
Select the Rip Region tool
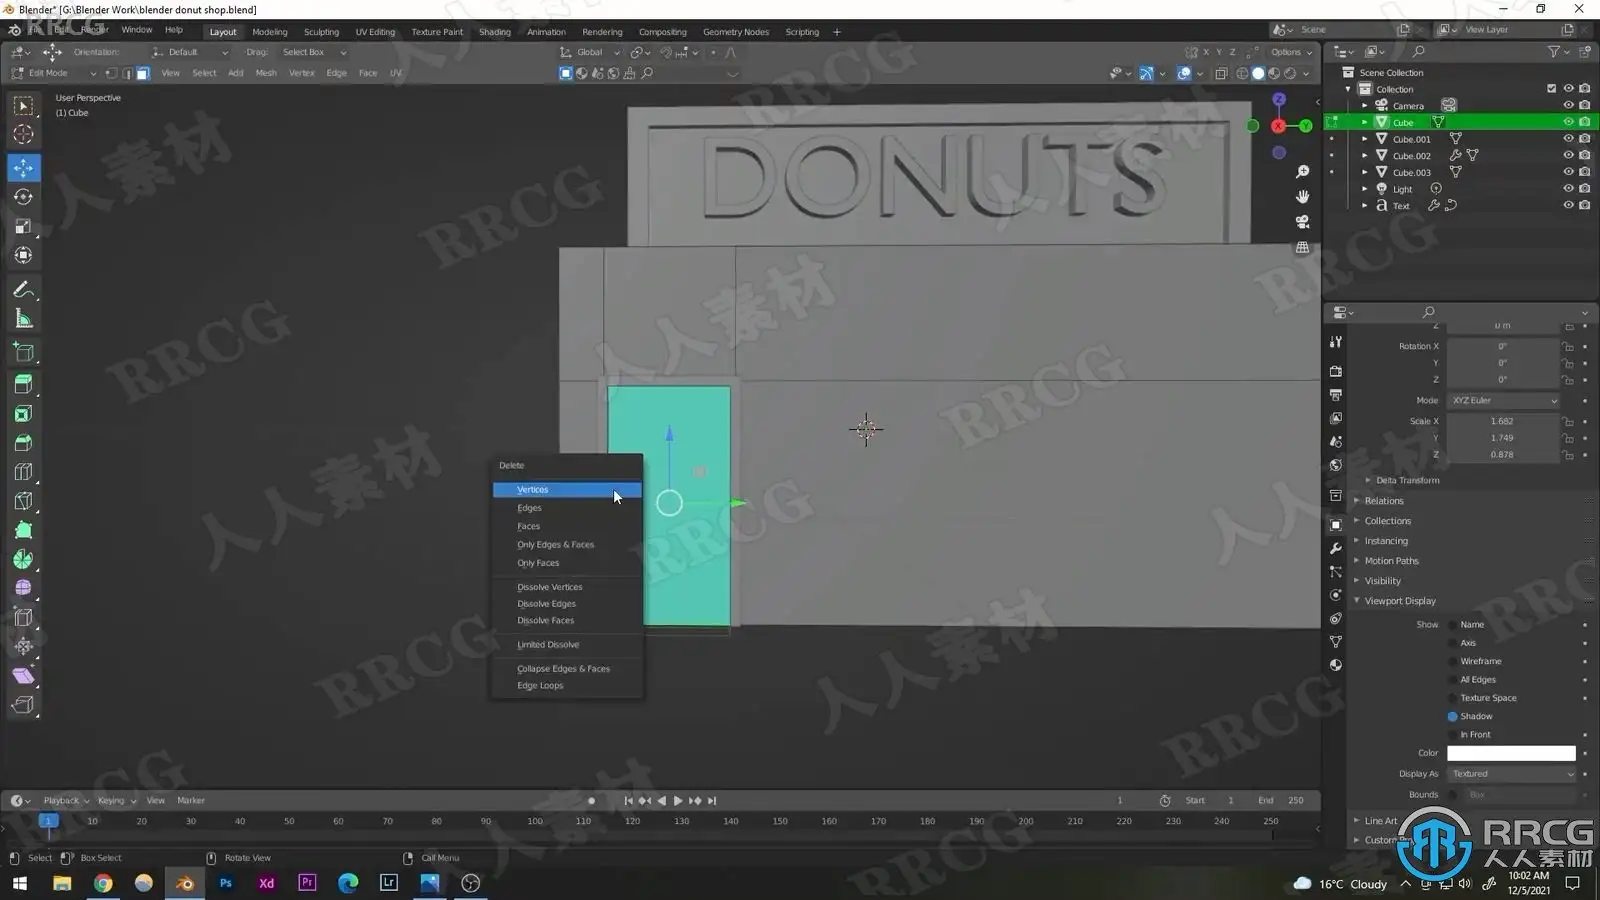point(23,705)
